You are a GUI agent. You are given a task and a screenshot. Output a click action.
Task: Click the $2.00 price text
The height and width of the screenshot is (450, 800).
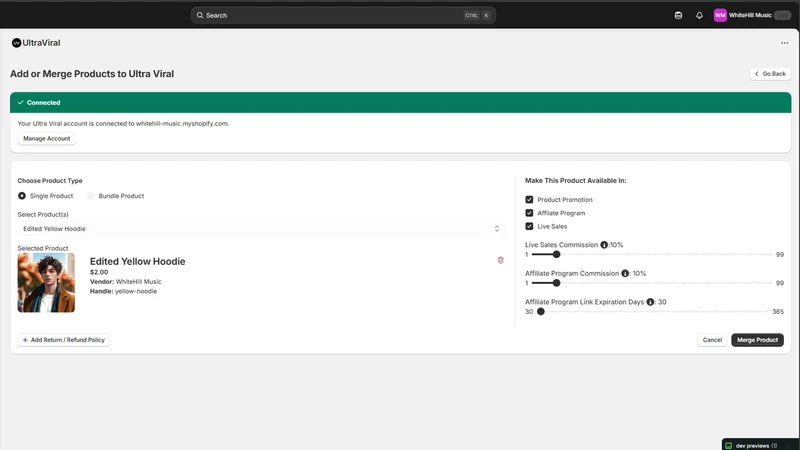pyautogui.click(x=99, y=272)
